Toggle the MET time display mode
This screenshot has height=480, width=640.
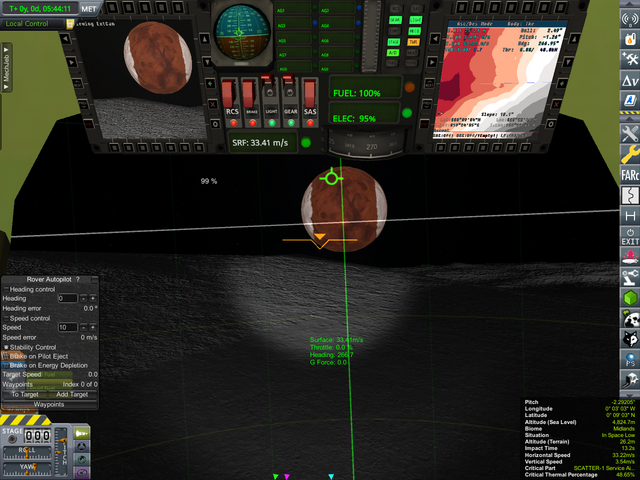click(89, 9)
